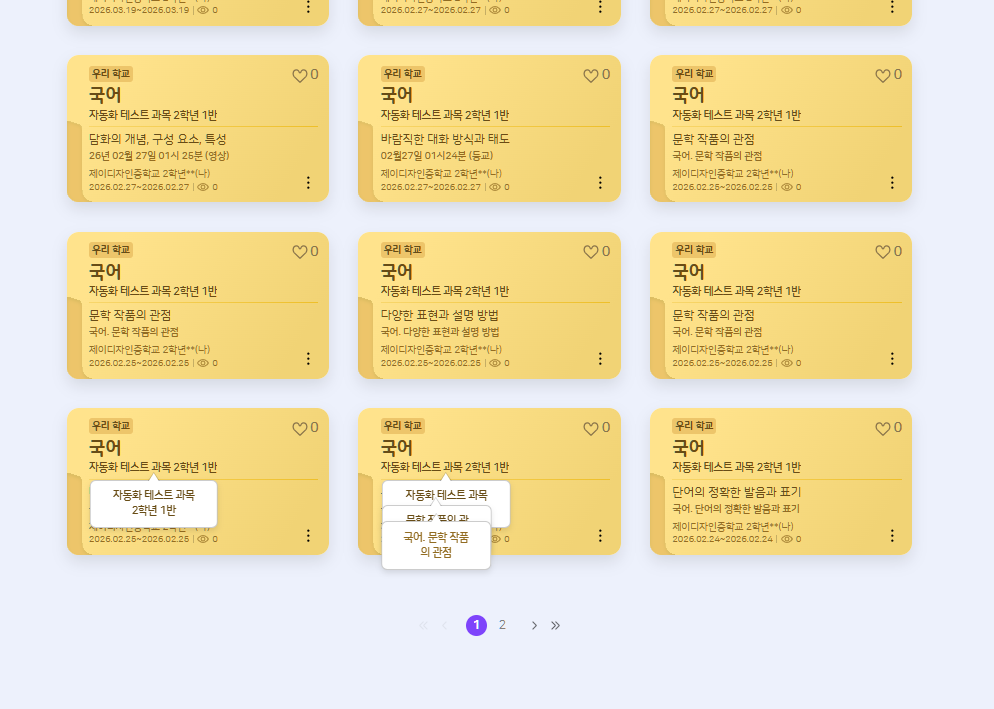Click the first page double-left chevron
This screenshot has width=994, height=709.
(x=423, y=625)
